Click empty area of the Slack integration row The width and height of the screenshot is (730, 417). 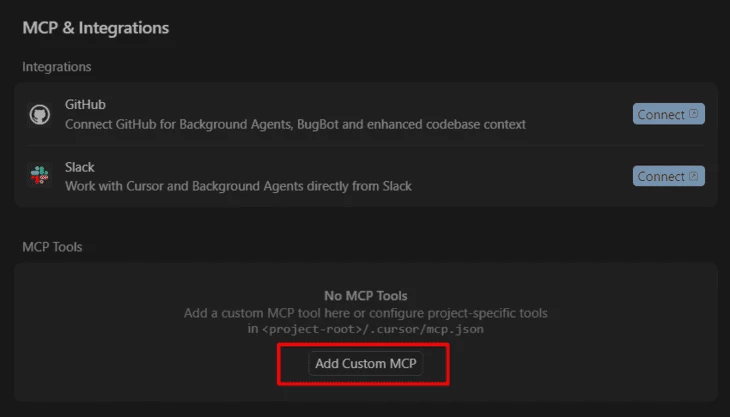point(521,176)
